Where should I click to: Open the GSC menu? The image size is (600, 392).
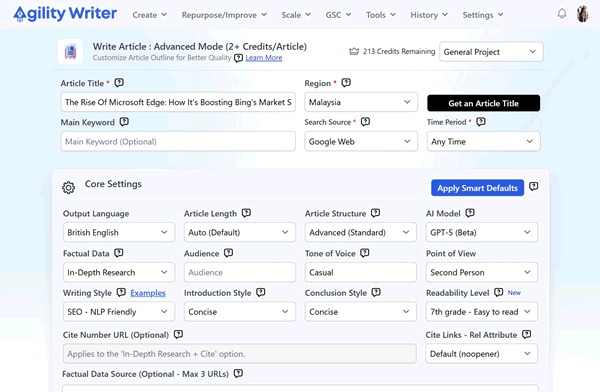(x=338, y=15)
